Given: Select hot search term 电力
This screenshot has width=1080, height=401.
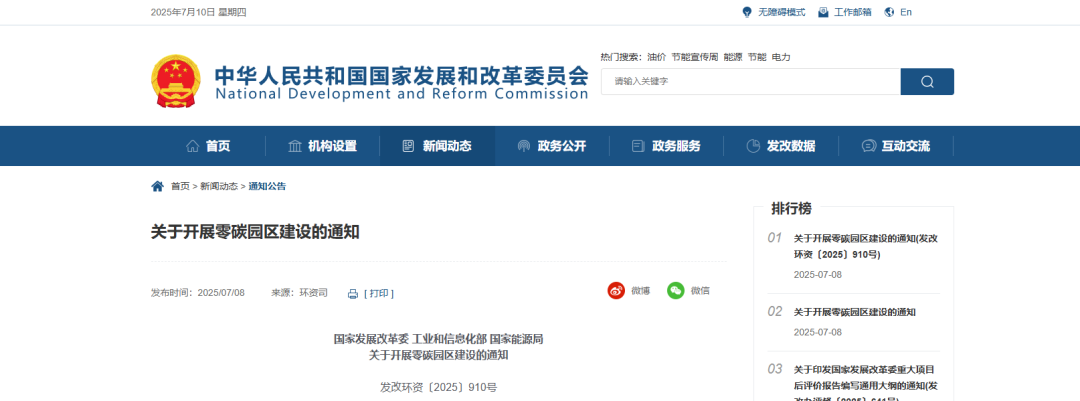Looking at the screenshot, I should click(781, 57).
